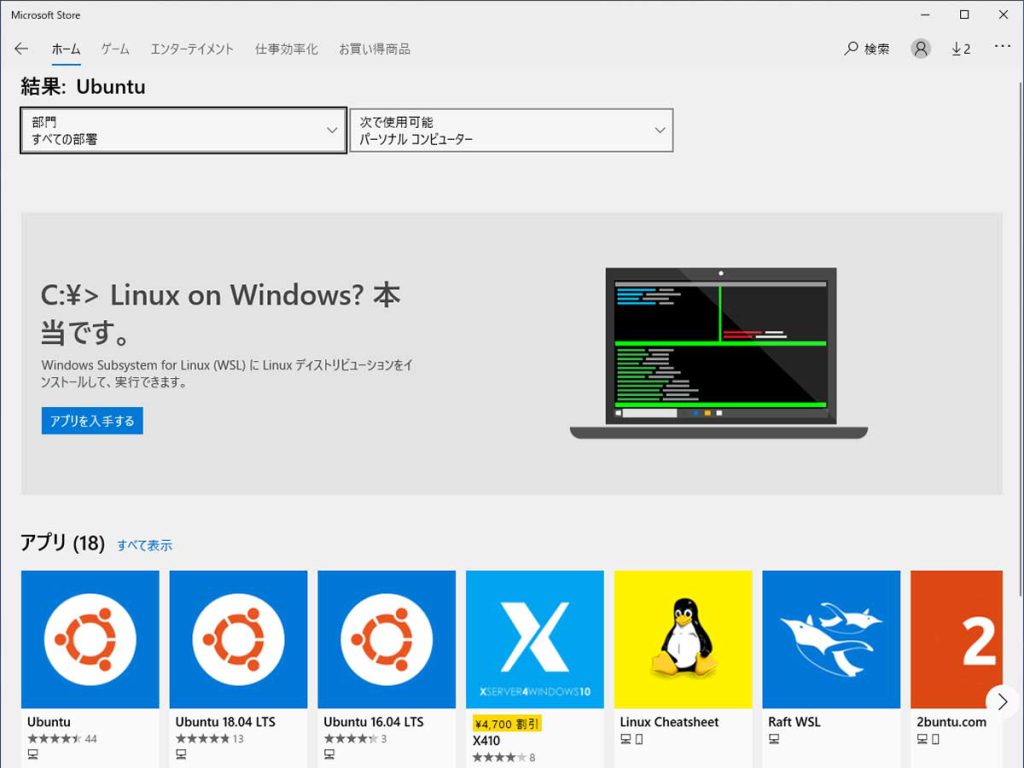
Task: Open the 2buntu.com app tile
Action: tap(956, 639)
